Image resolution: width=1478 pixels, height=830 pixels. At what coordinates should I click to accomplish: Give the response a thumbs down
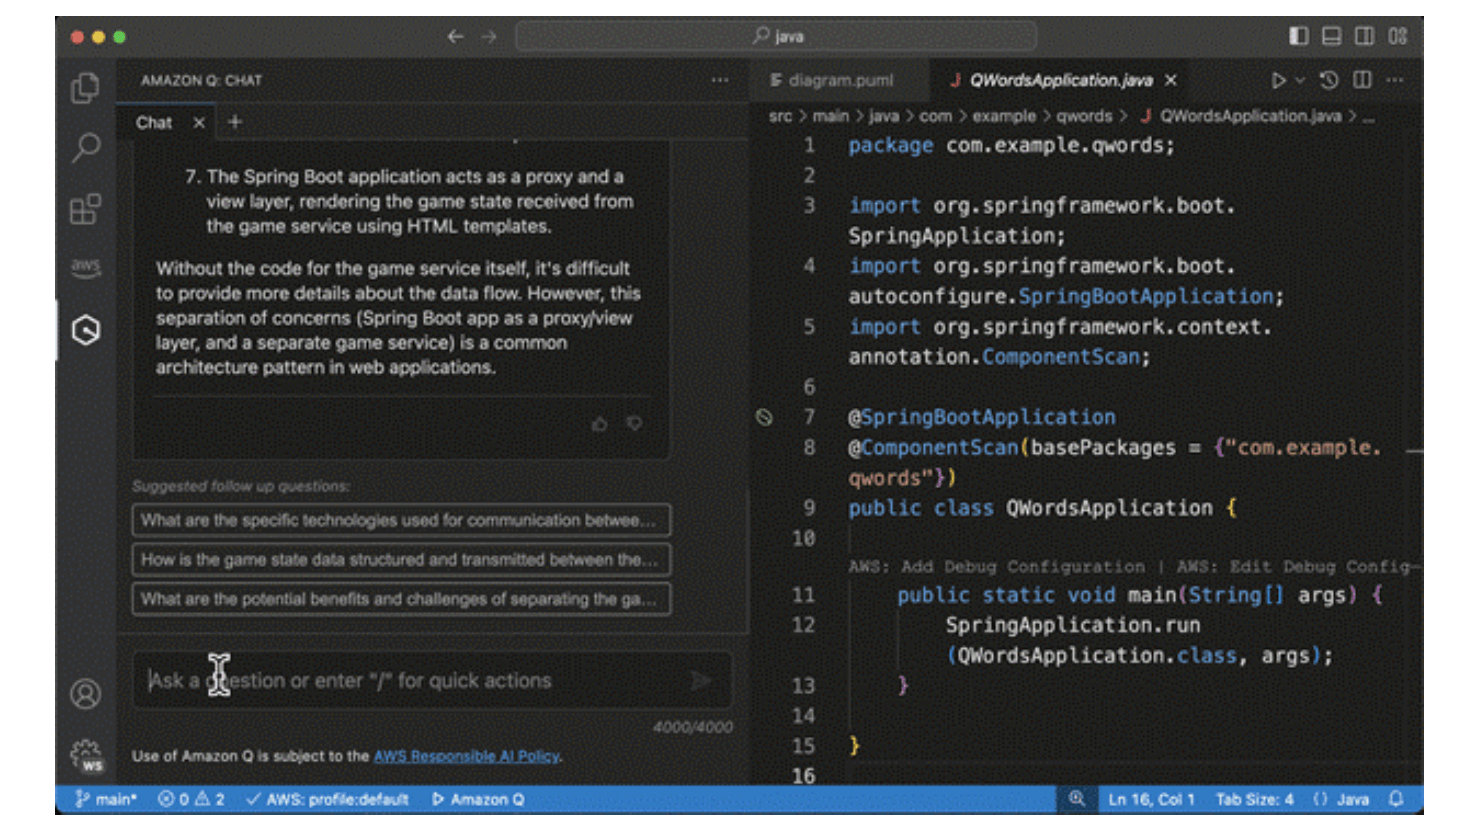point(634,424)
